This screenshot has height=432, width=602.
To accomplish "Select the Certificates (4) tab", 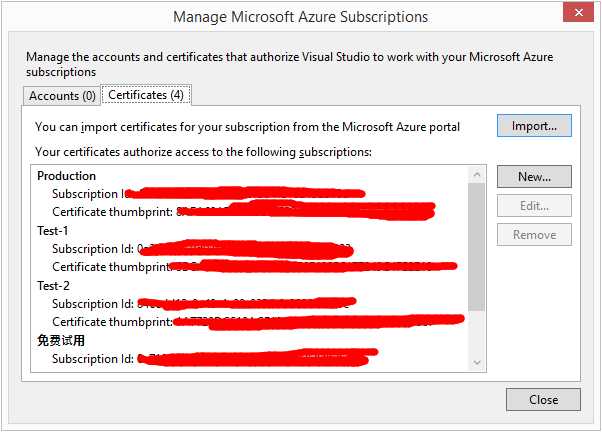I will [x=146, y=95].
